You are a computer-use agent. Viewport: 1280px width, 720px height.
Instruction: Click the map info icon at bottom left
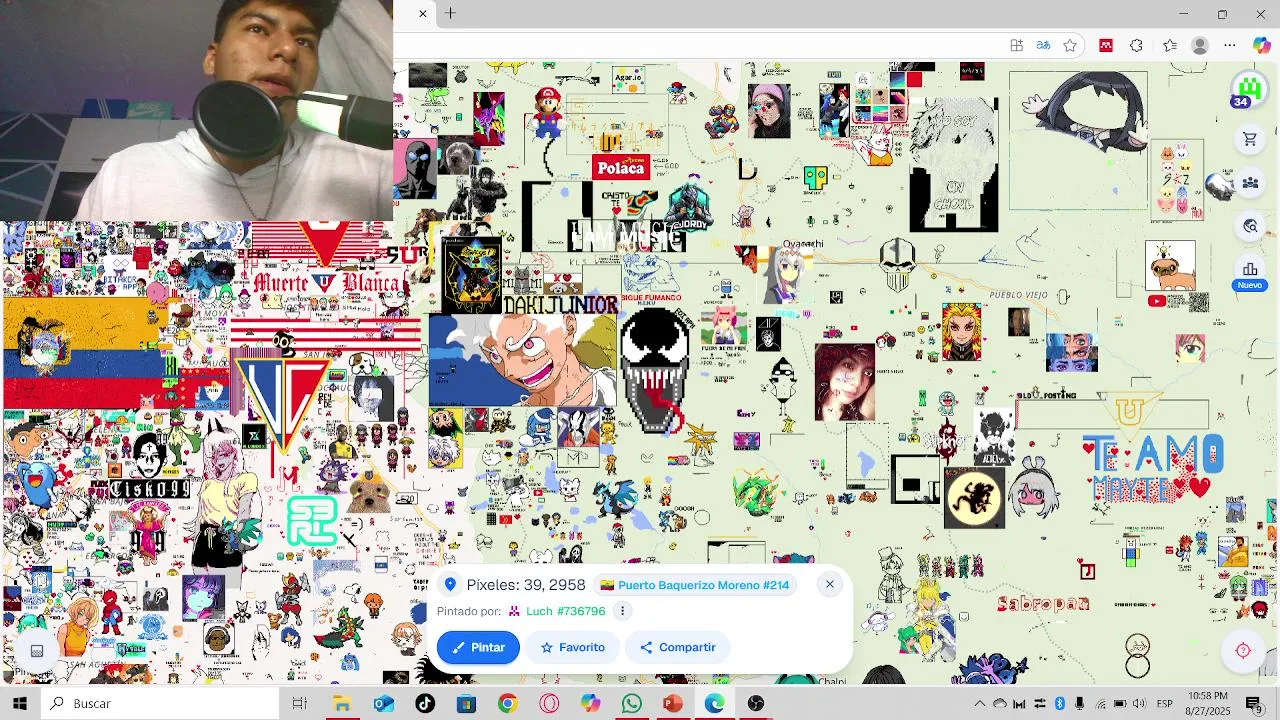[x=37, y=651]
